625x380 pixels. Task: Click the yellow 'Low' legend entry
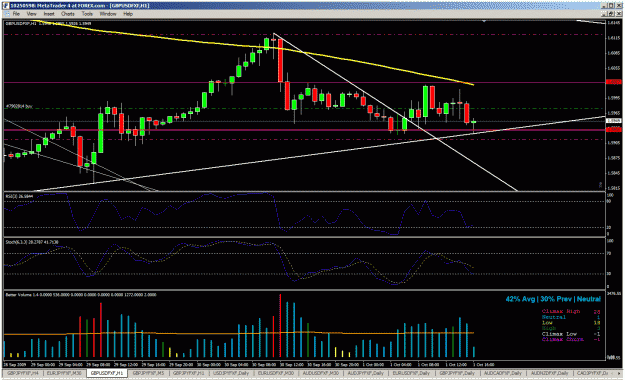(547, 323)
